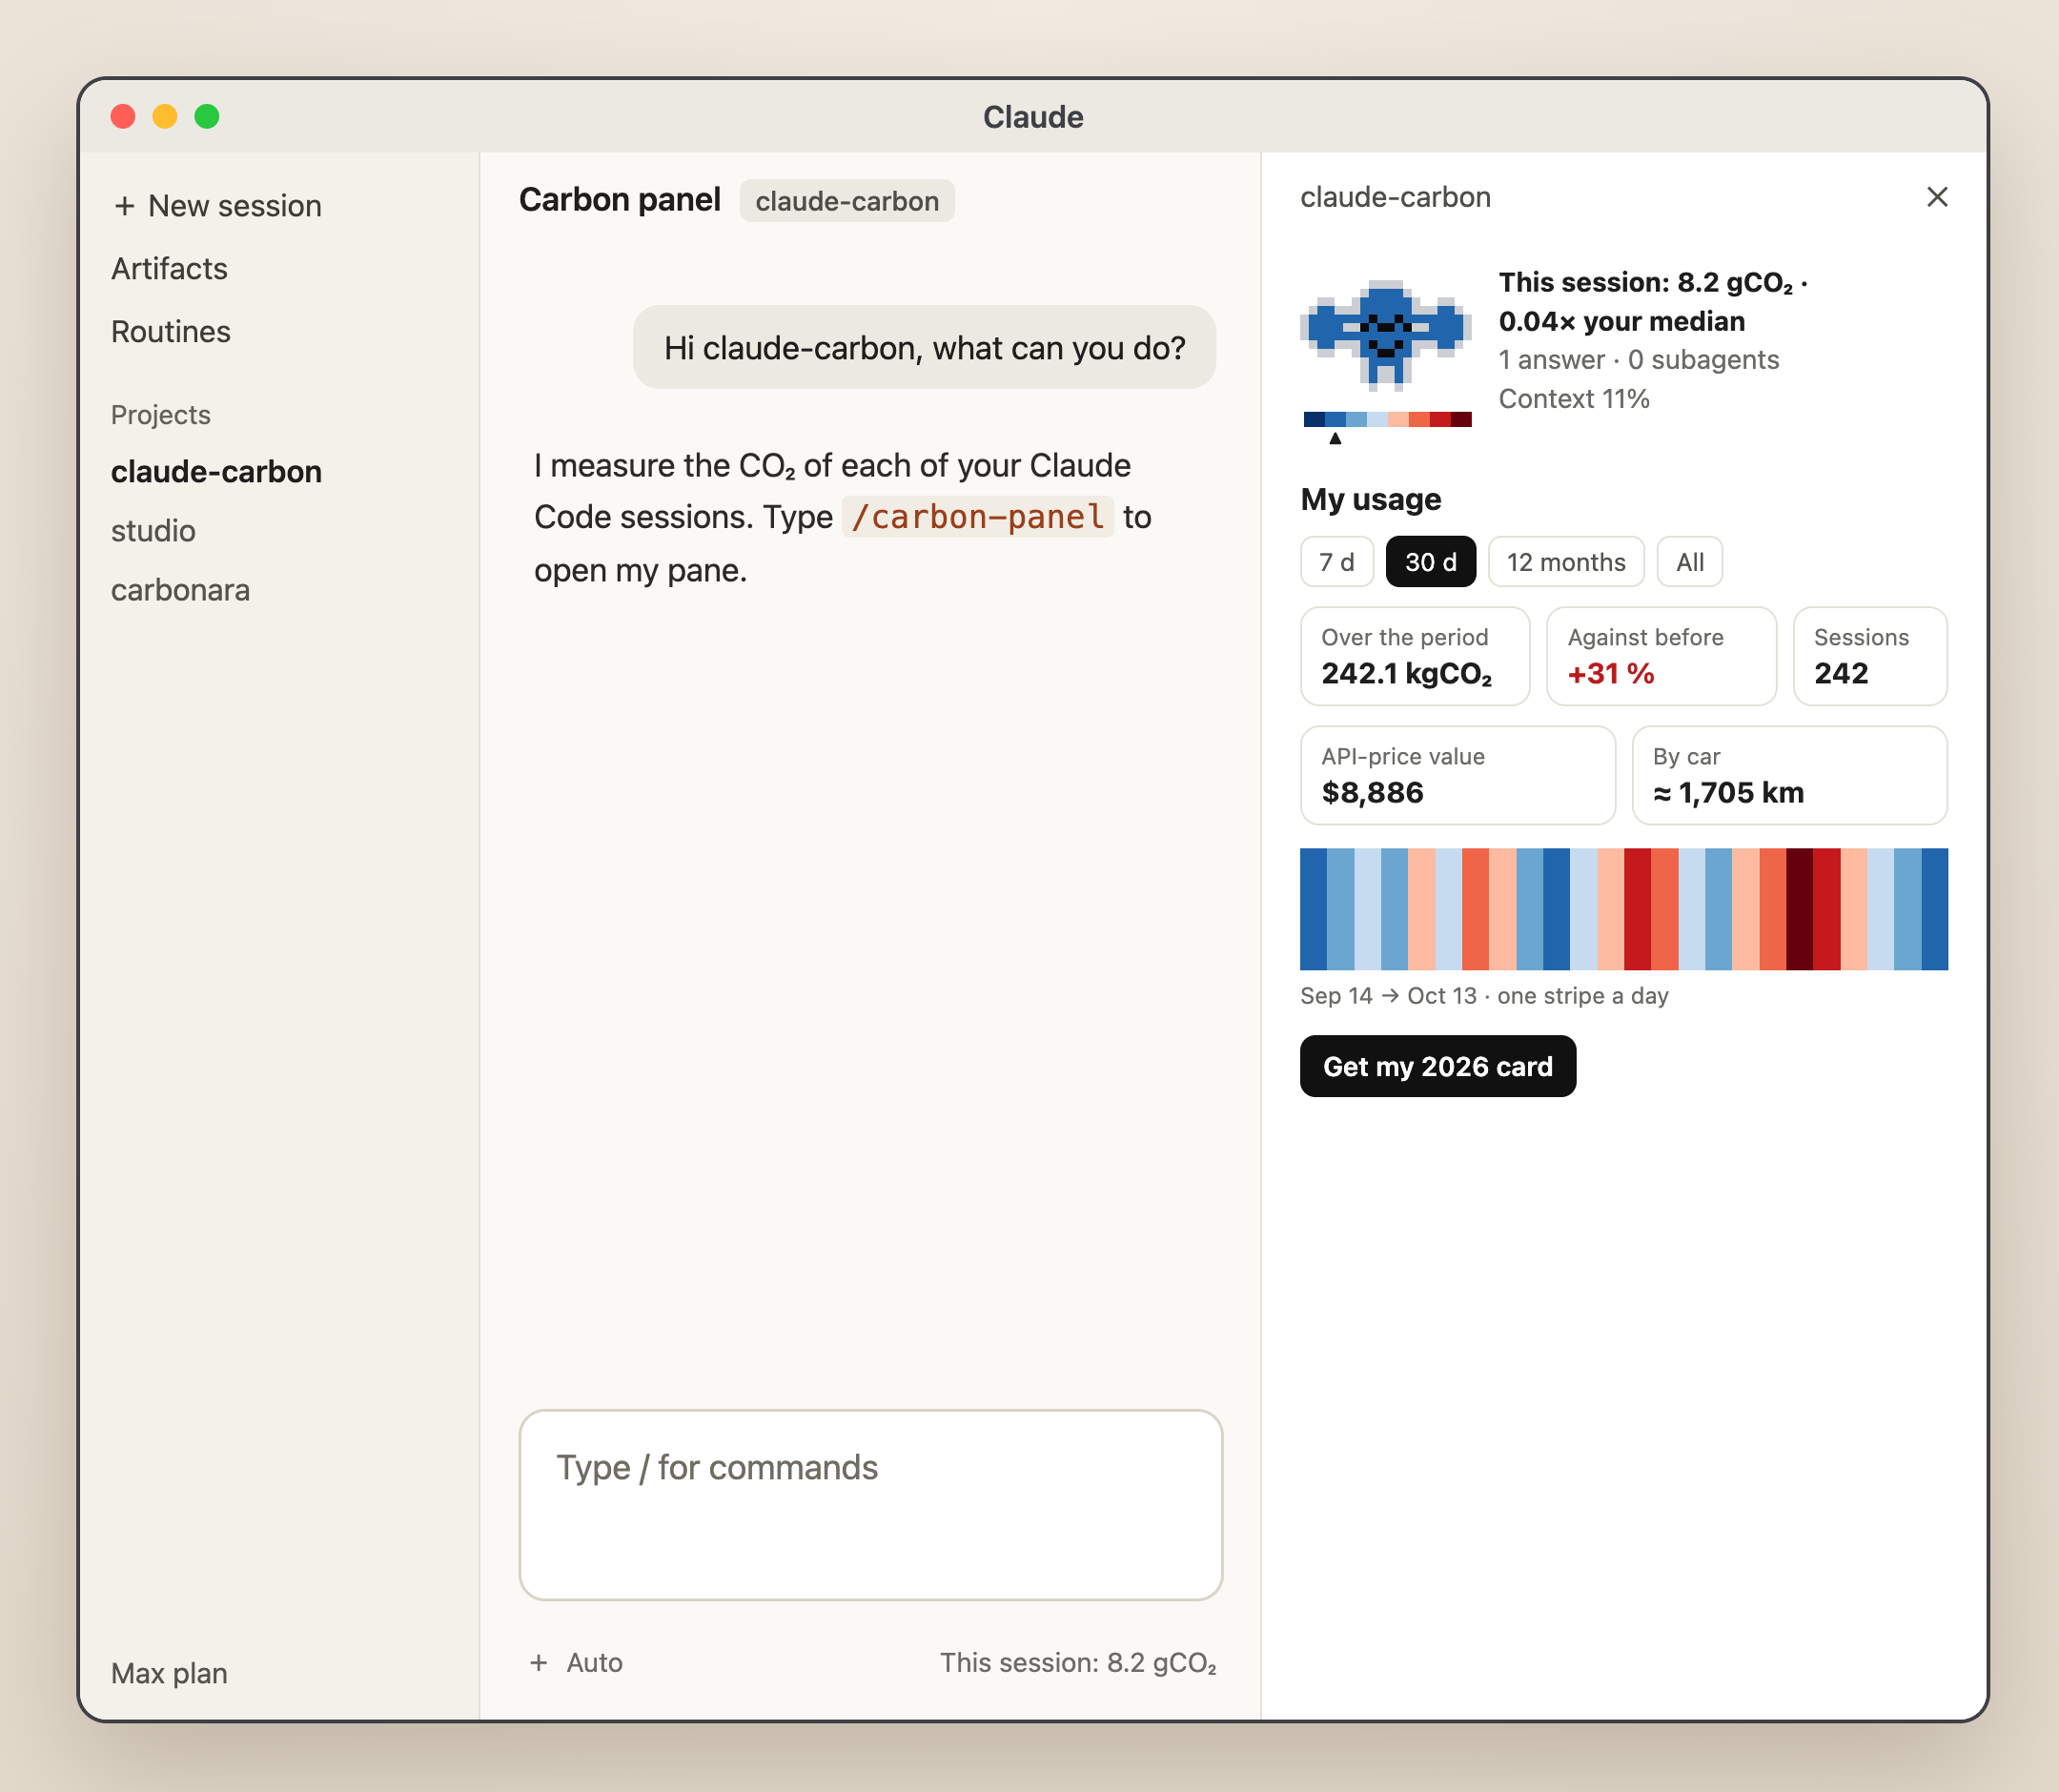Open the claude-carbon project
Viewport: 2059px width, 1792px height.
click(x=216, y=471)
